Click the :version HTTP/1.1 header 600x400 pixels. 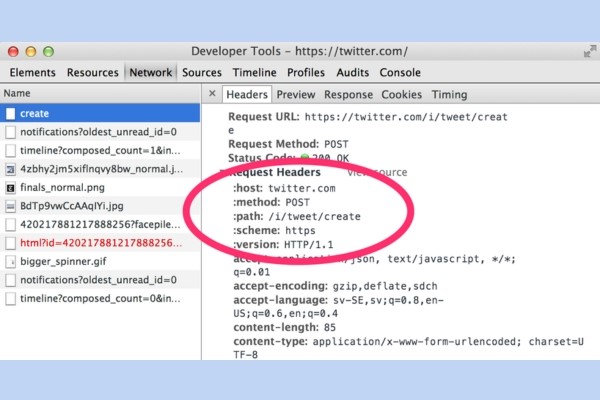(283, 244)
